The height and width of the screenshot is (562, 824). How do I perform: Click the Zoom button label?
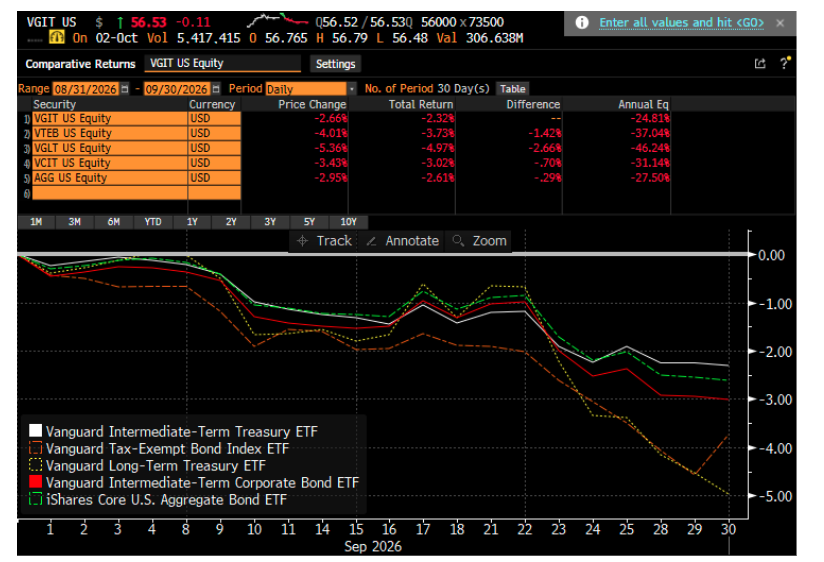[489, 241]
